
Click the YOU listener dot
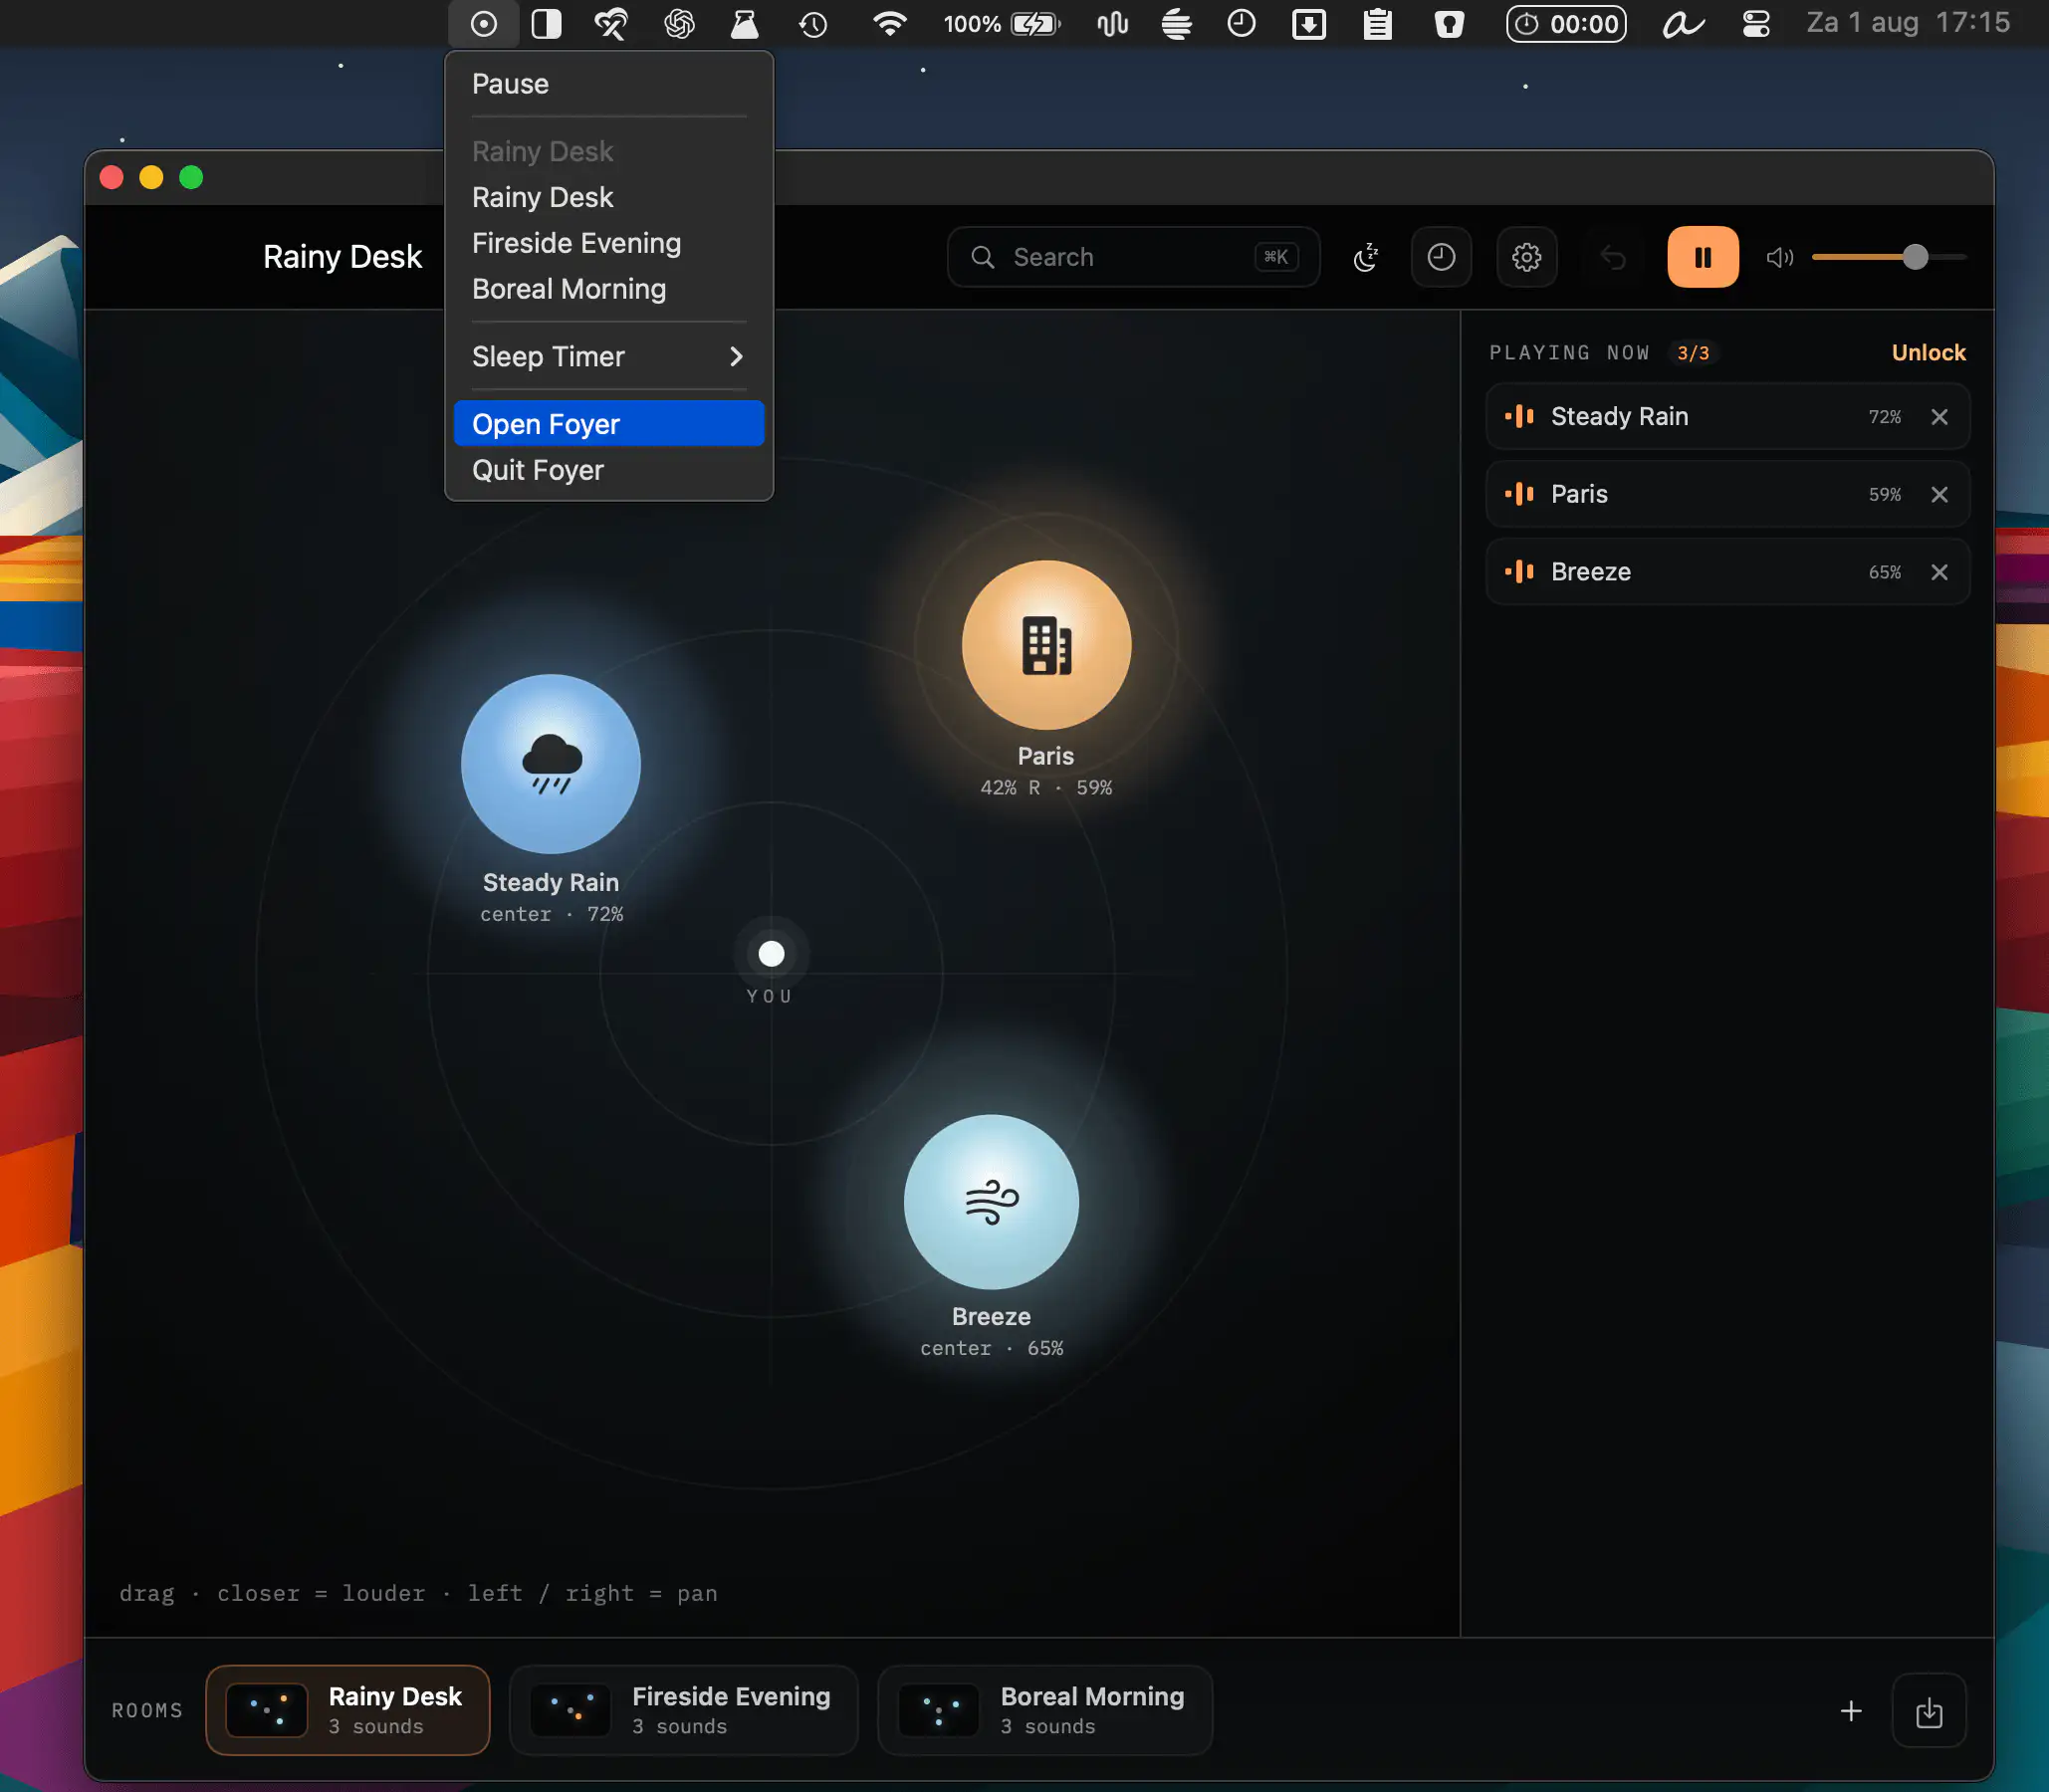[x=771, y=954]
